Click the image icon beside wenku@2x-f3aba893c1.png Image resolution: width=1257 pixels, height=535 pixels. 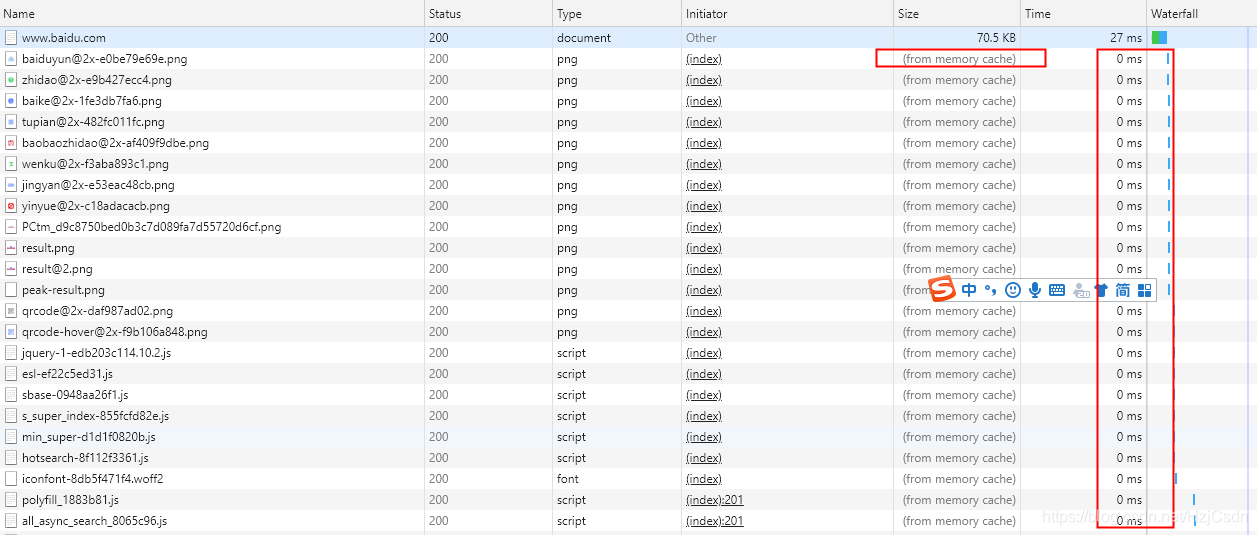click(11, 164)
